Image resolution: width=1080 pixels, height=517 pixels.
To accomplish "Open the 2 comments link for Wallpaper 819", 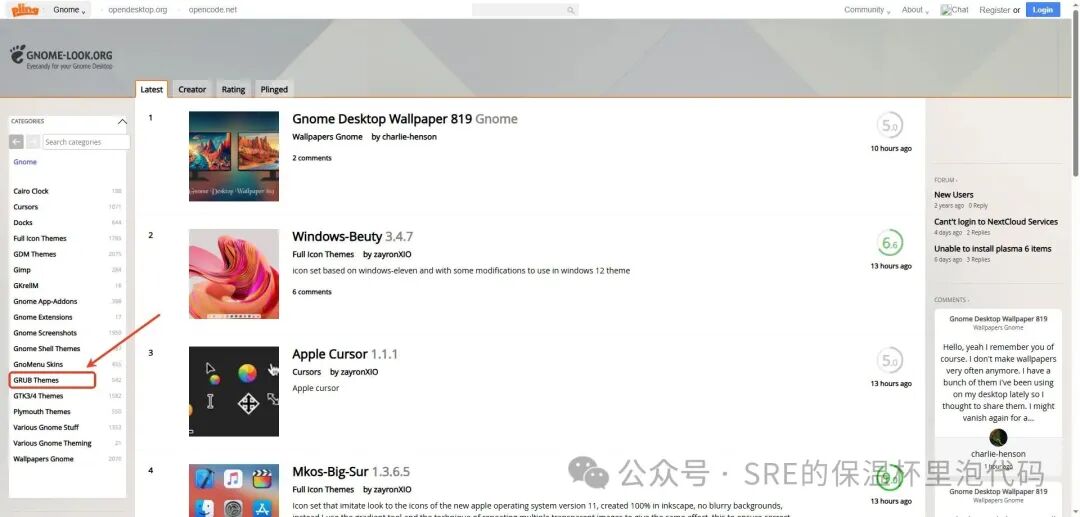I will click(x=312, y=158).
